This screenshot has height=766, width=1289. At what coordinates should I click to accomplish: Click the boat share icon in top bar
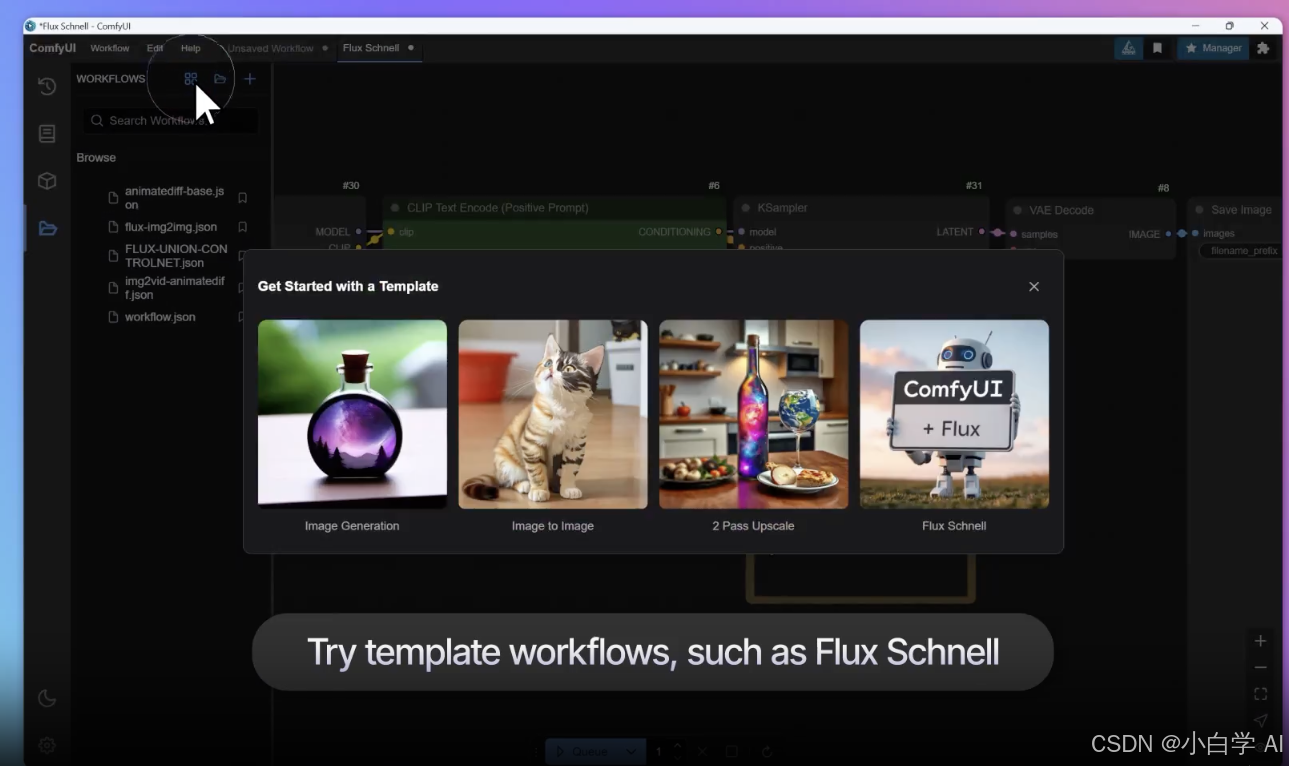pyautogui.click(x=1129, y=48)
